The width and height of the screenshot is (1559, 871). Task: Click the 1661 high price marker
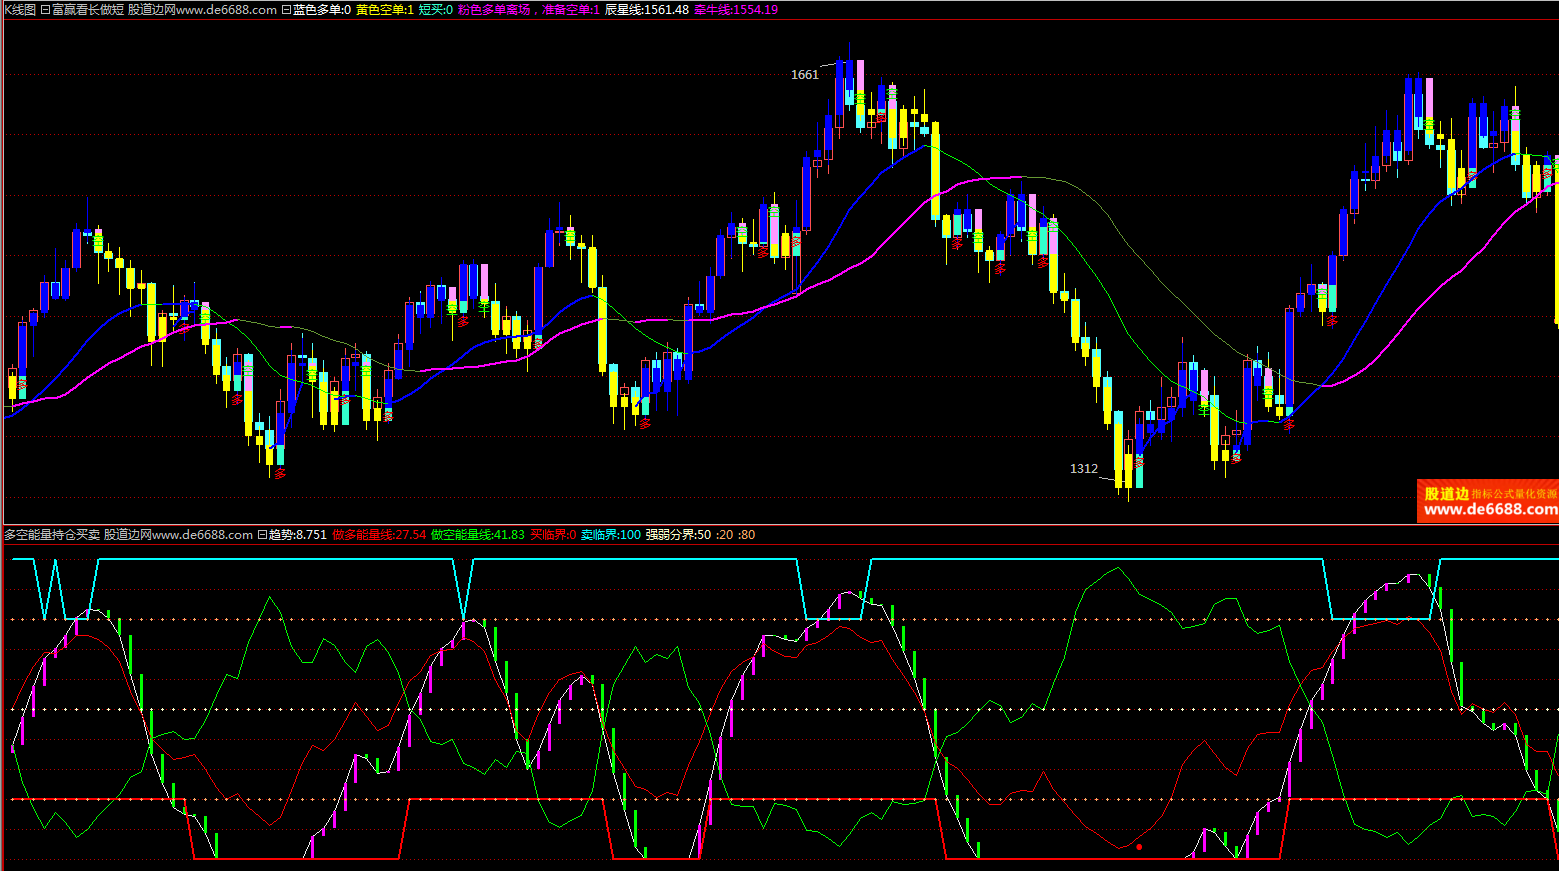pyautogui.click(x=804, y=75)
